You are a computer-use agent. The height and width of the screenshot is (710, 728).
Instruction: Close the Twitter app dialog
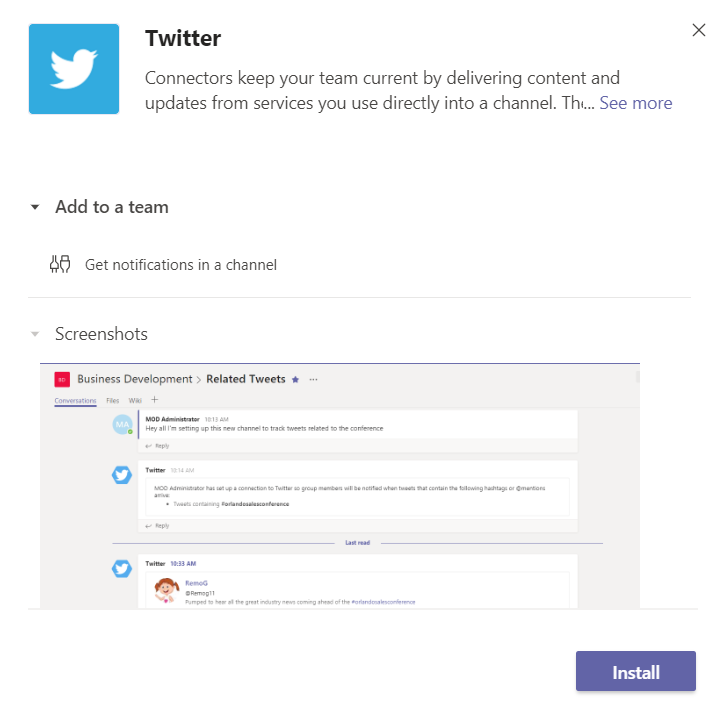pyautogui.click(x=699, y=30)
